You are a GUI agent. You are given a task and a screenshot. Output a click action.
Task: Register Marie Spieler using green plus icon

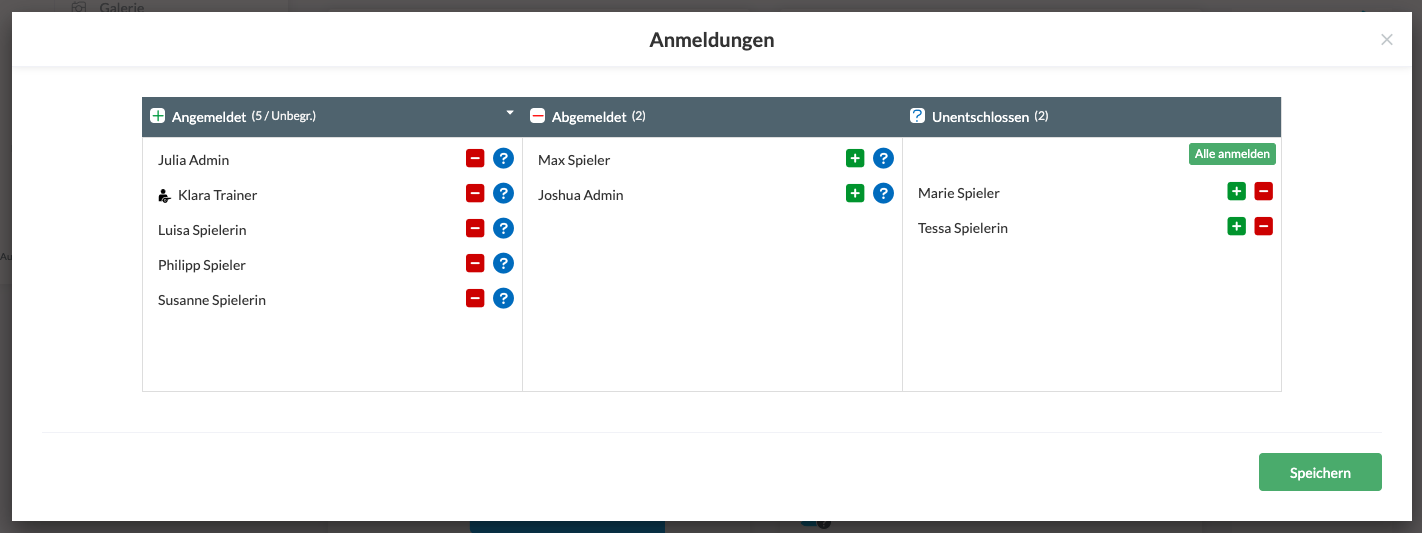(x=1236, y=191)
